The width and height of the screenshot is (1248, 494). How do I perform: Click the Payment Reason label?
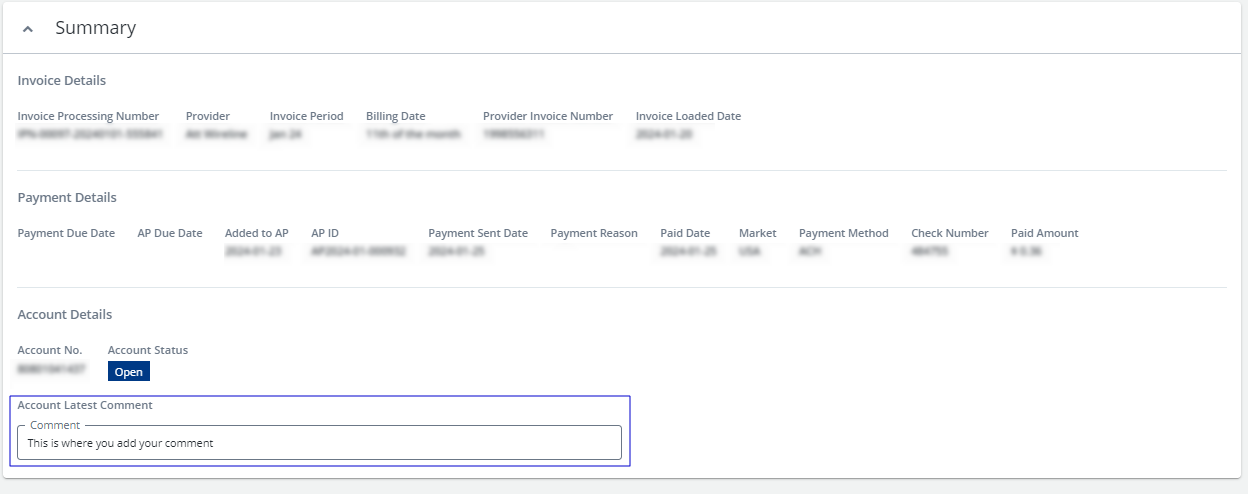594,233
